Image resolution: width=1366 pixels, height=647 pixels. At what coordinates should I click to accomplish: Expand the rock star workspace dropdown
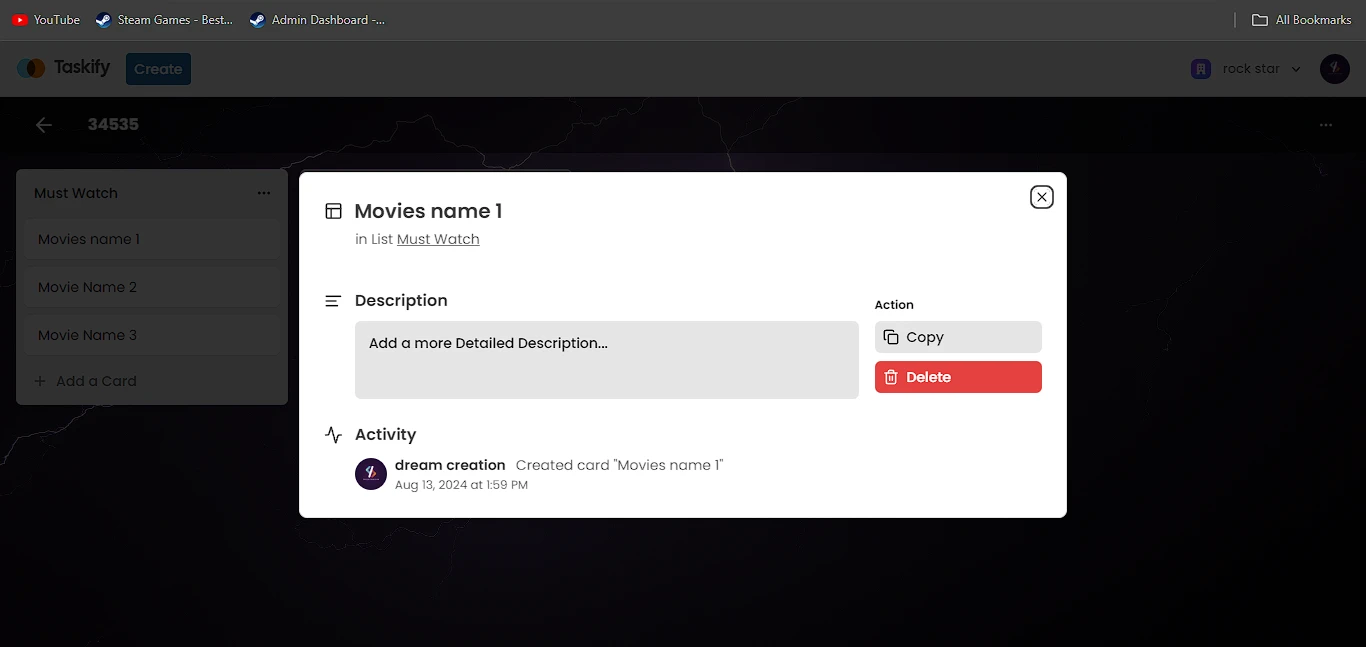[x=1296, y=69]
